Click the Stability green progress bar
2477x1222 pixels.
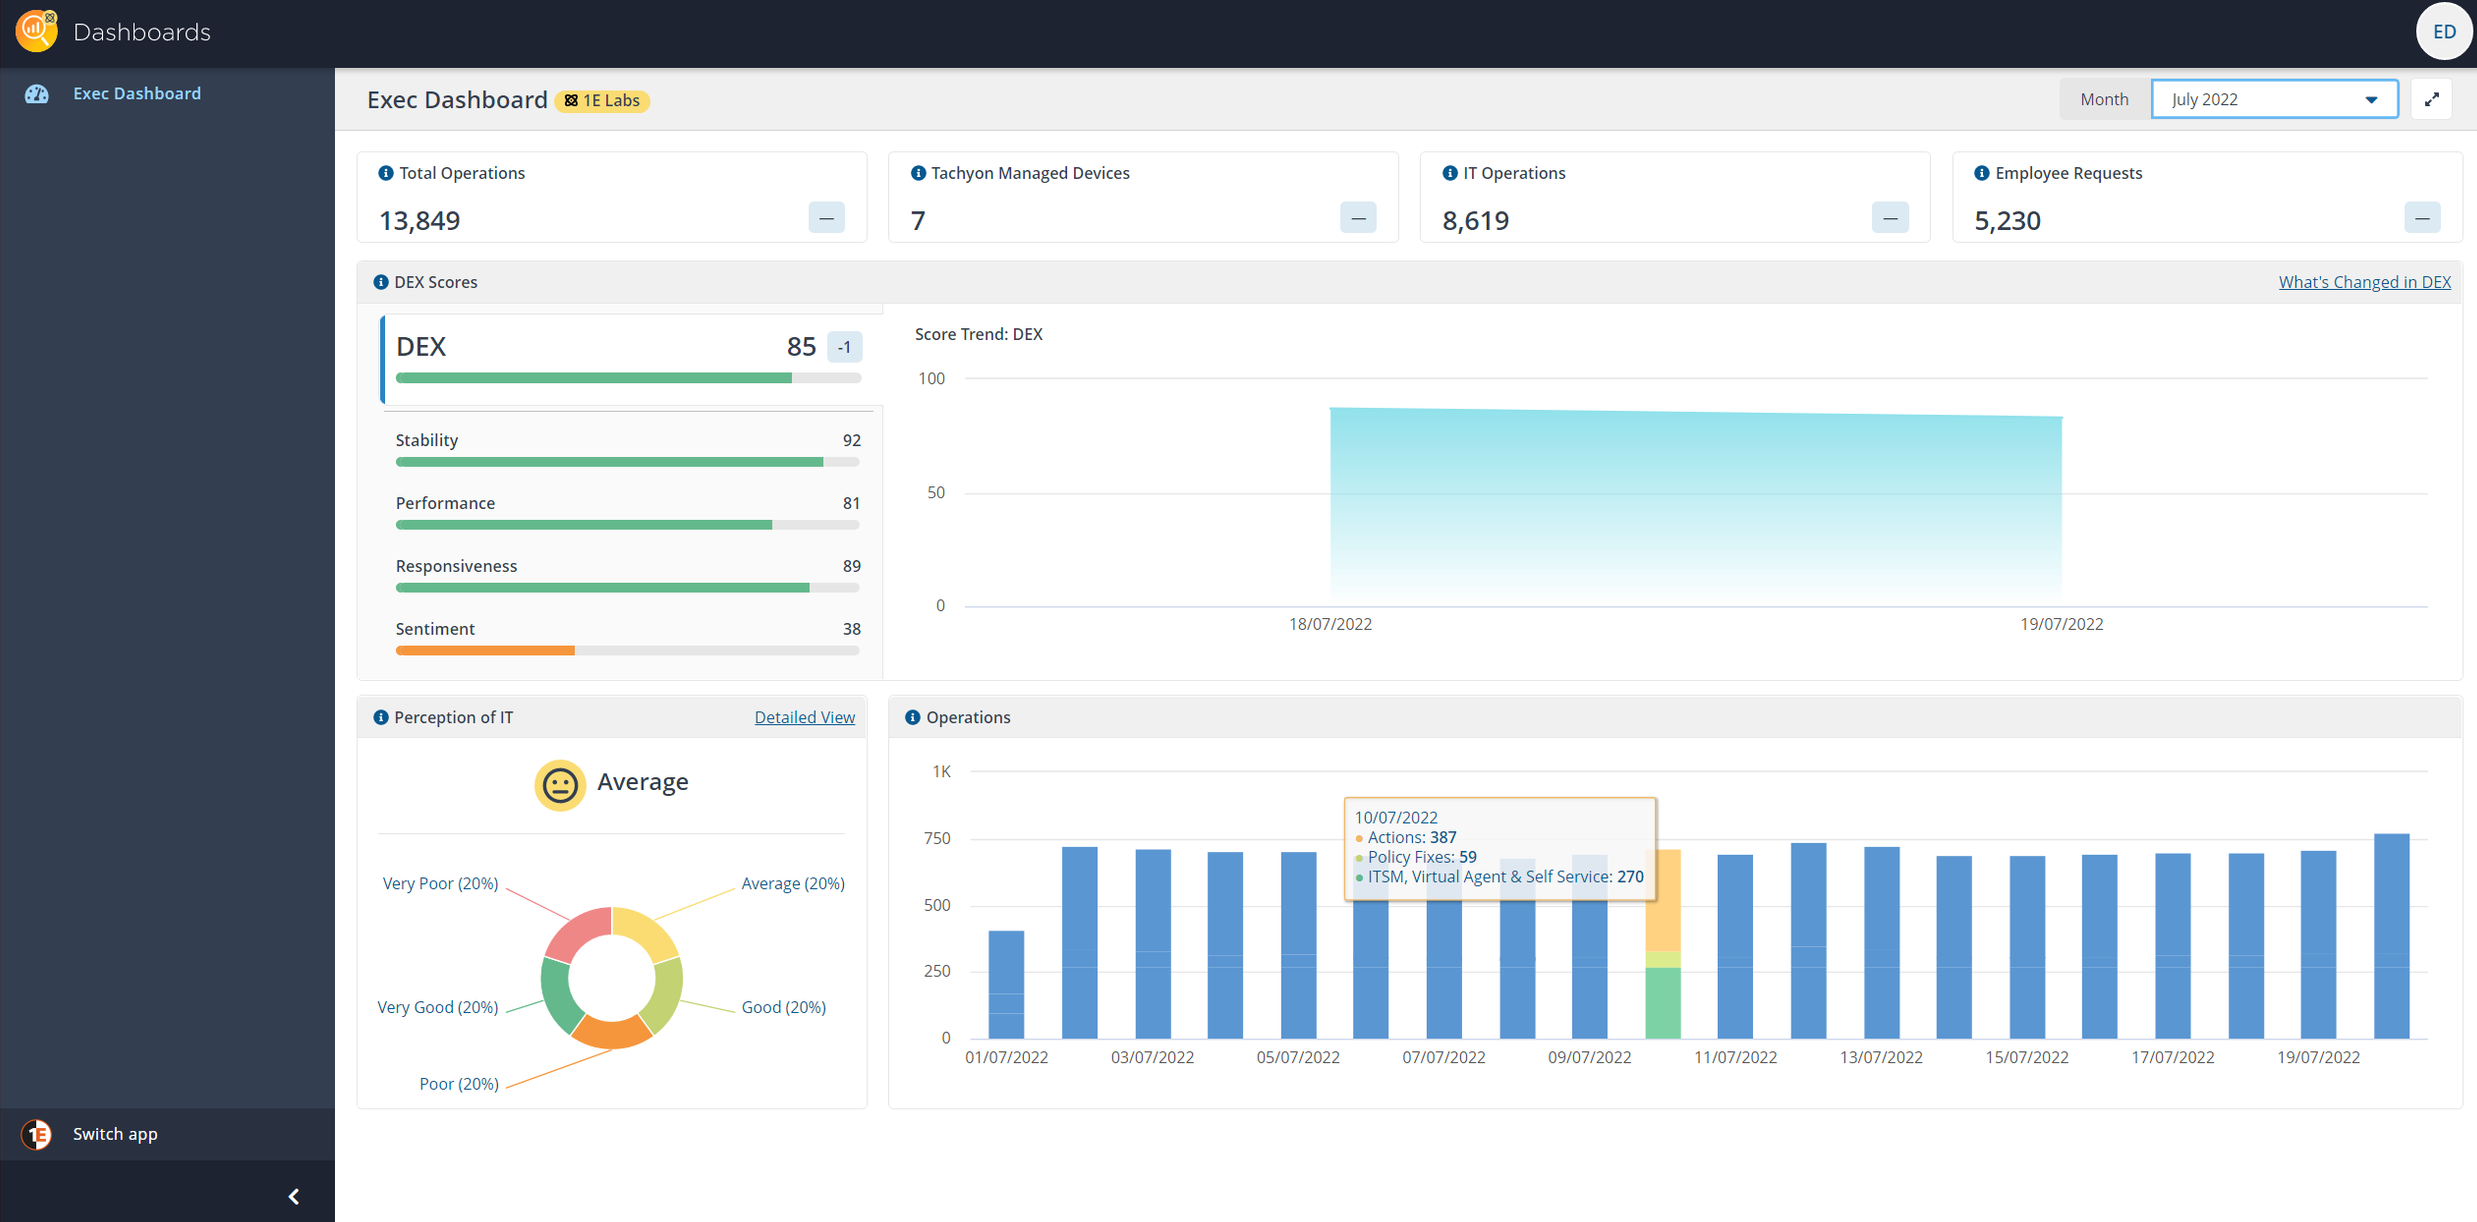pos(609,462)
